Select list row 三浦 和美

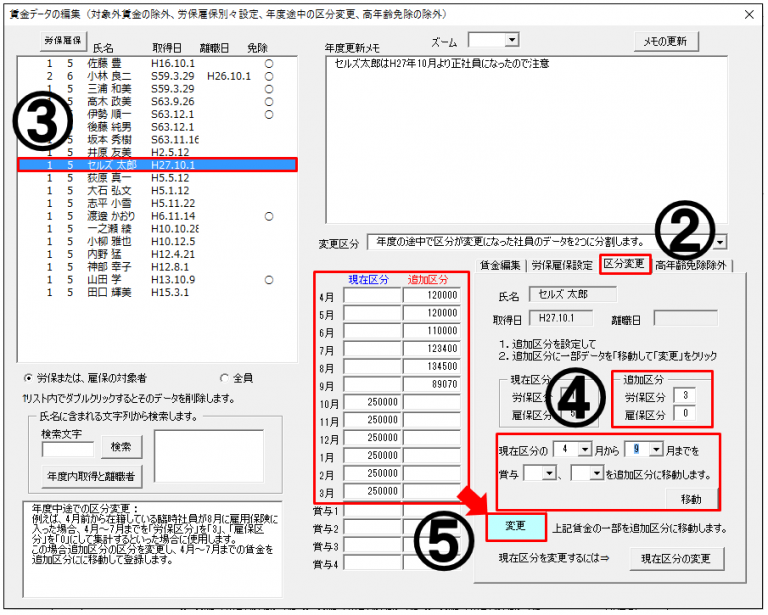click(x=157, y=89)
